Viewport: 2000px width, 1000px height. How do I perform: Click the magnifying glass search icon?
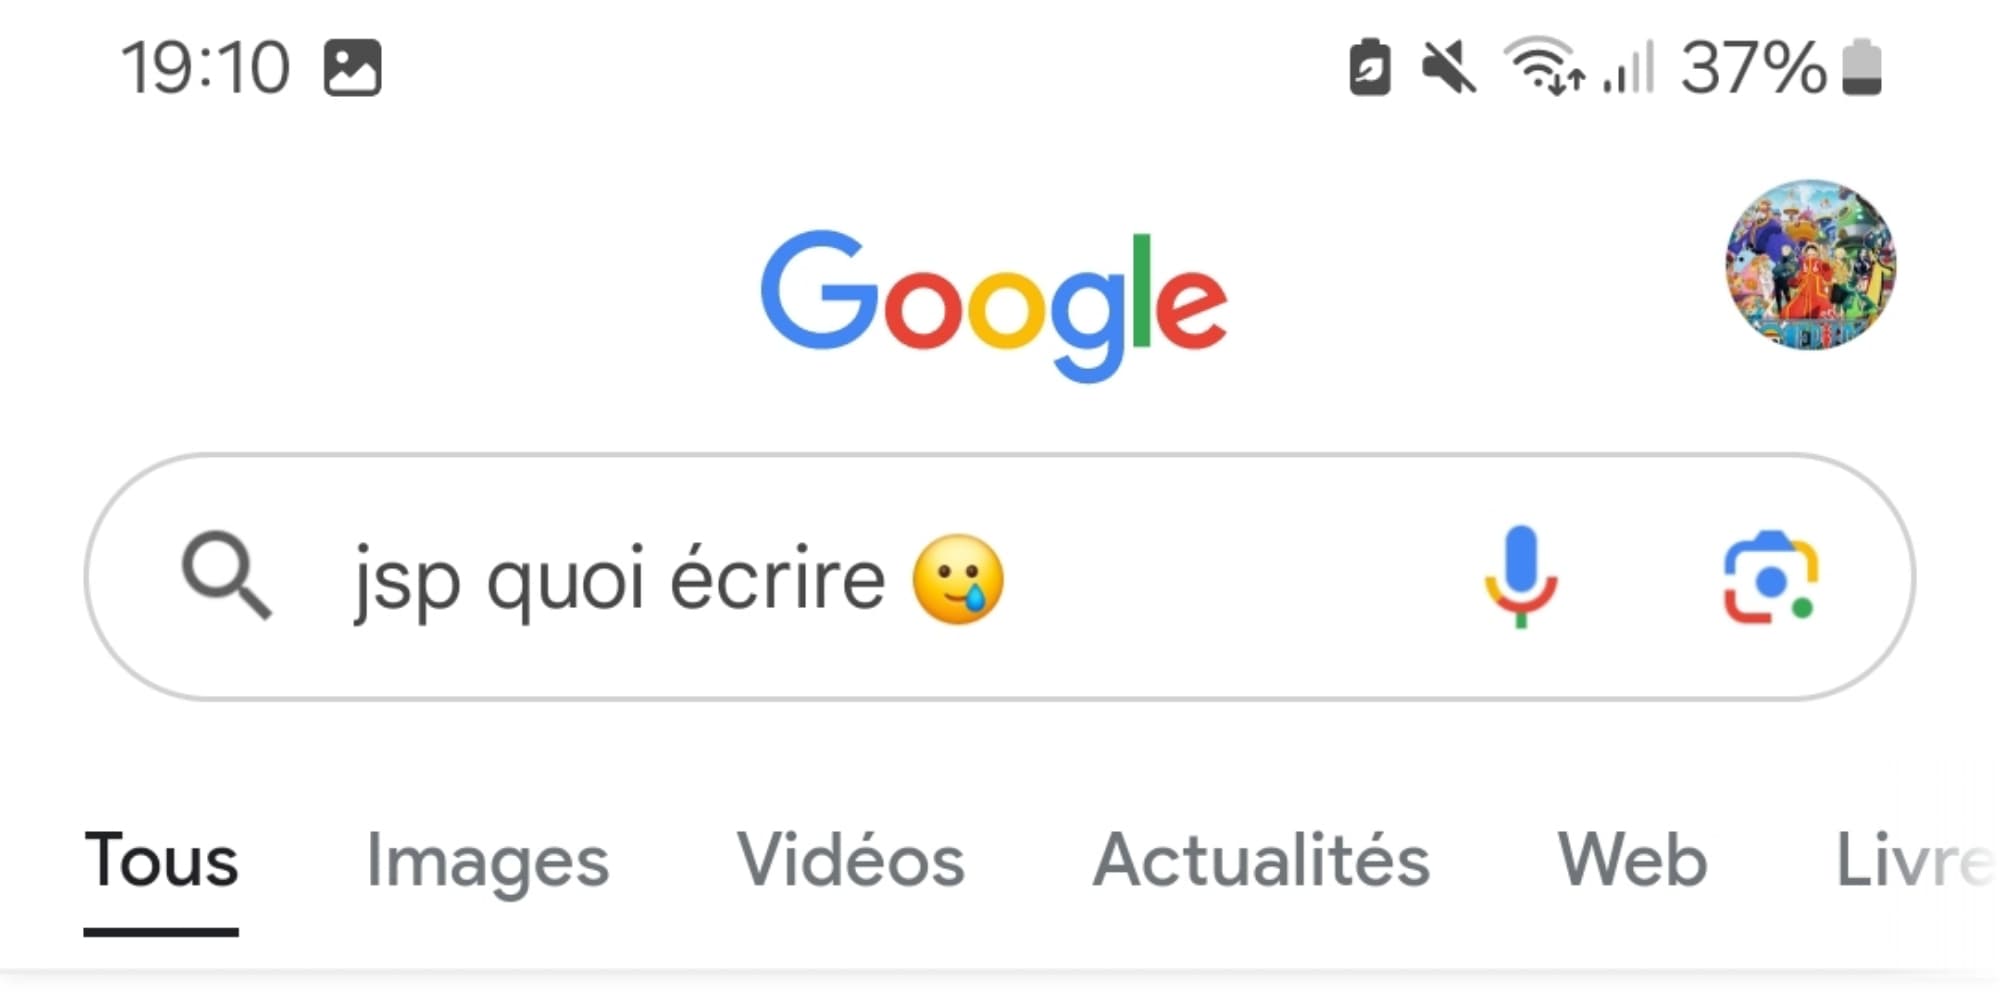228,580
